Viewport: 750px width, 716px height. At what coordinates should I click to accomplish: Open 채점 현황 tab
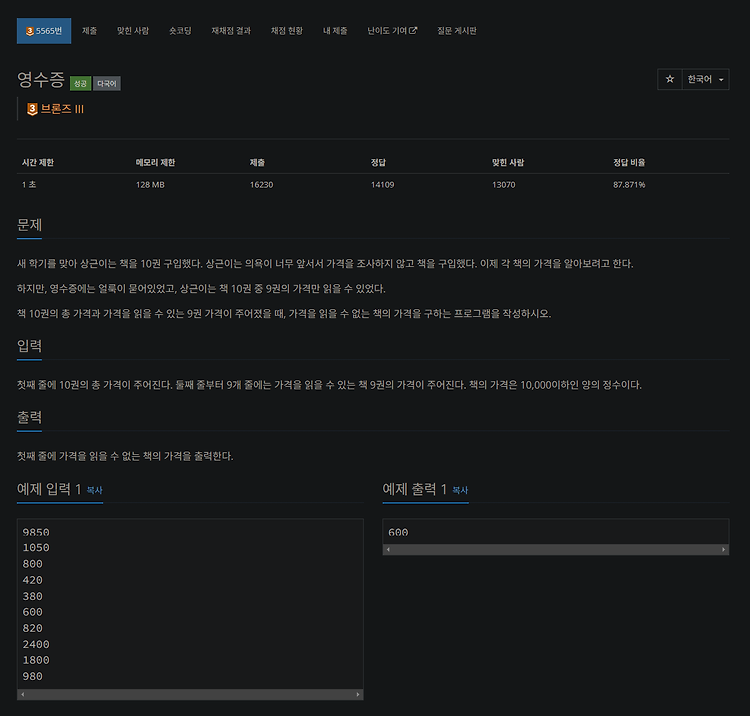287,31
